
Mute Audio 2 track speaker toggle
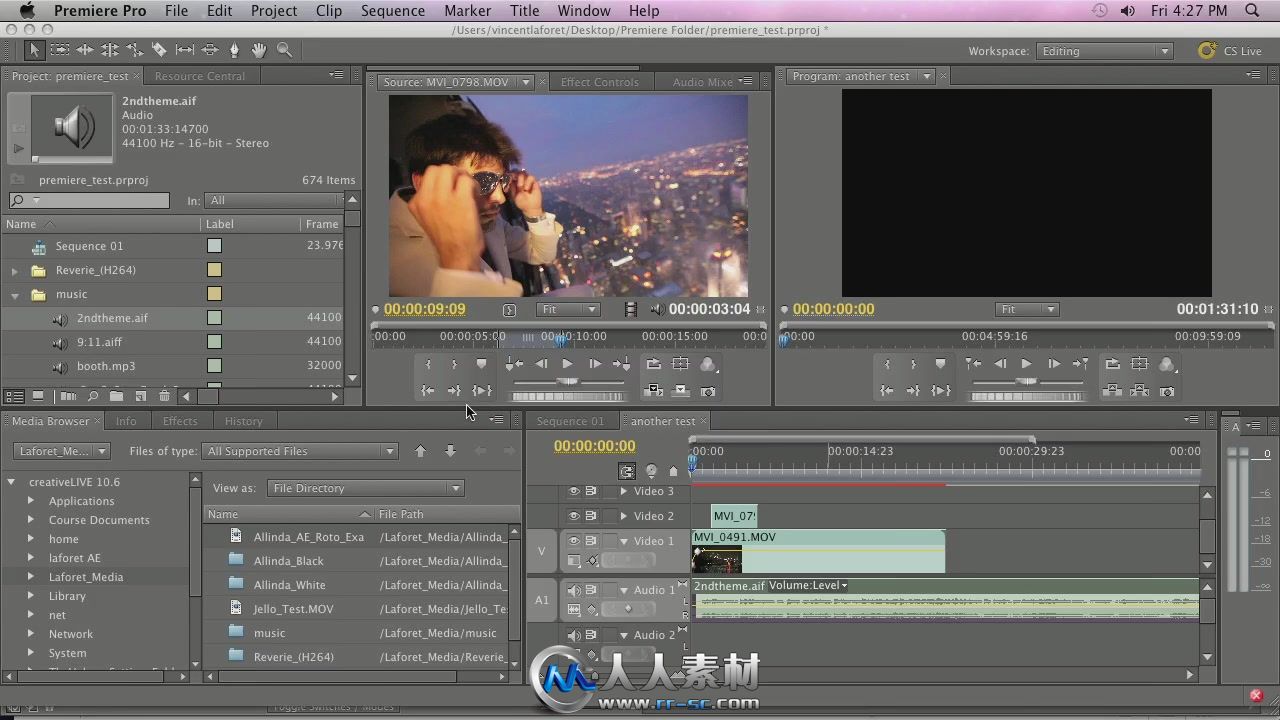pos(574,635)
